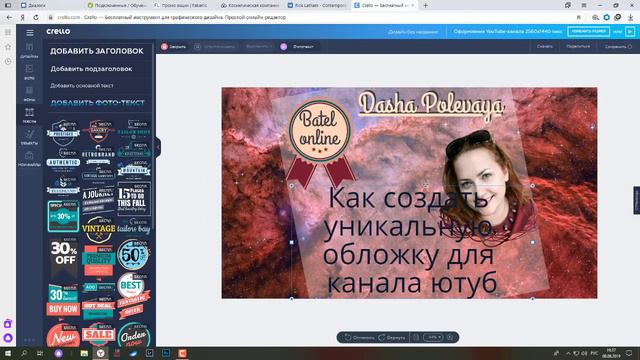Click the Crello logo
This screenshot has height=360, width=640.
point(58,31)
